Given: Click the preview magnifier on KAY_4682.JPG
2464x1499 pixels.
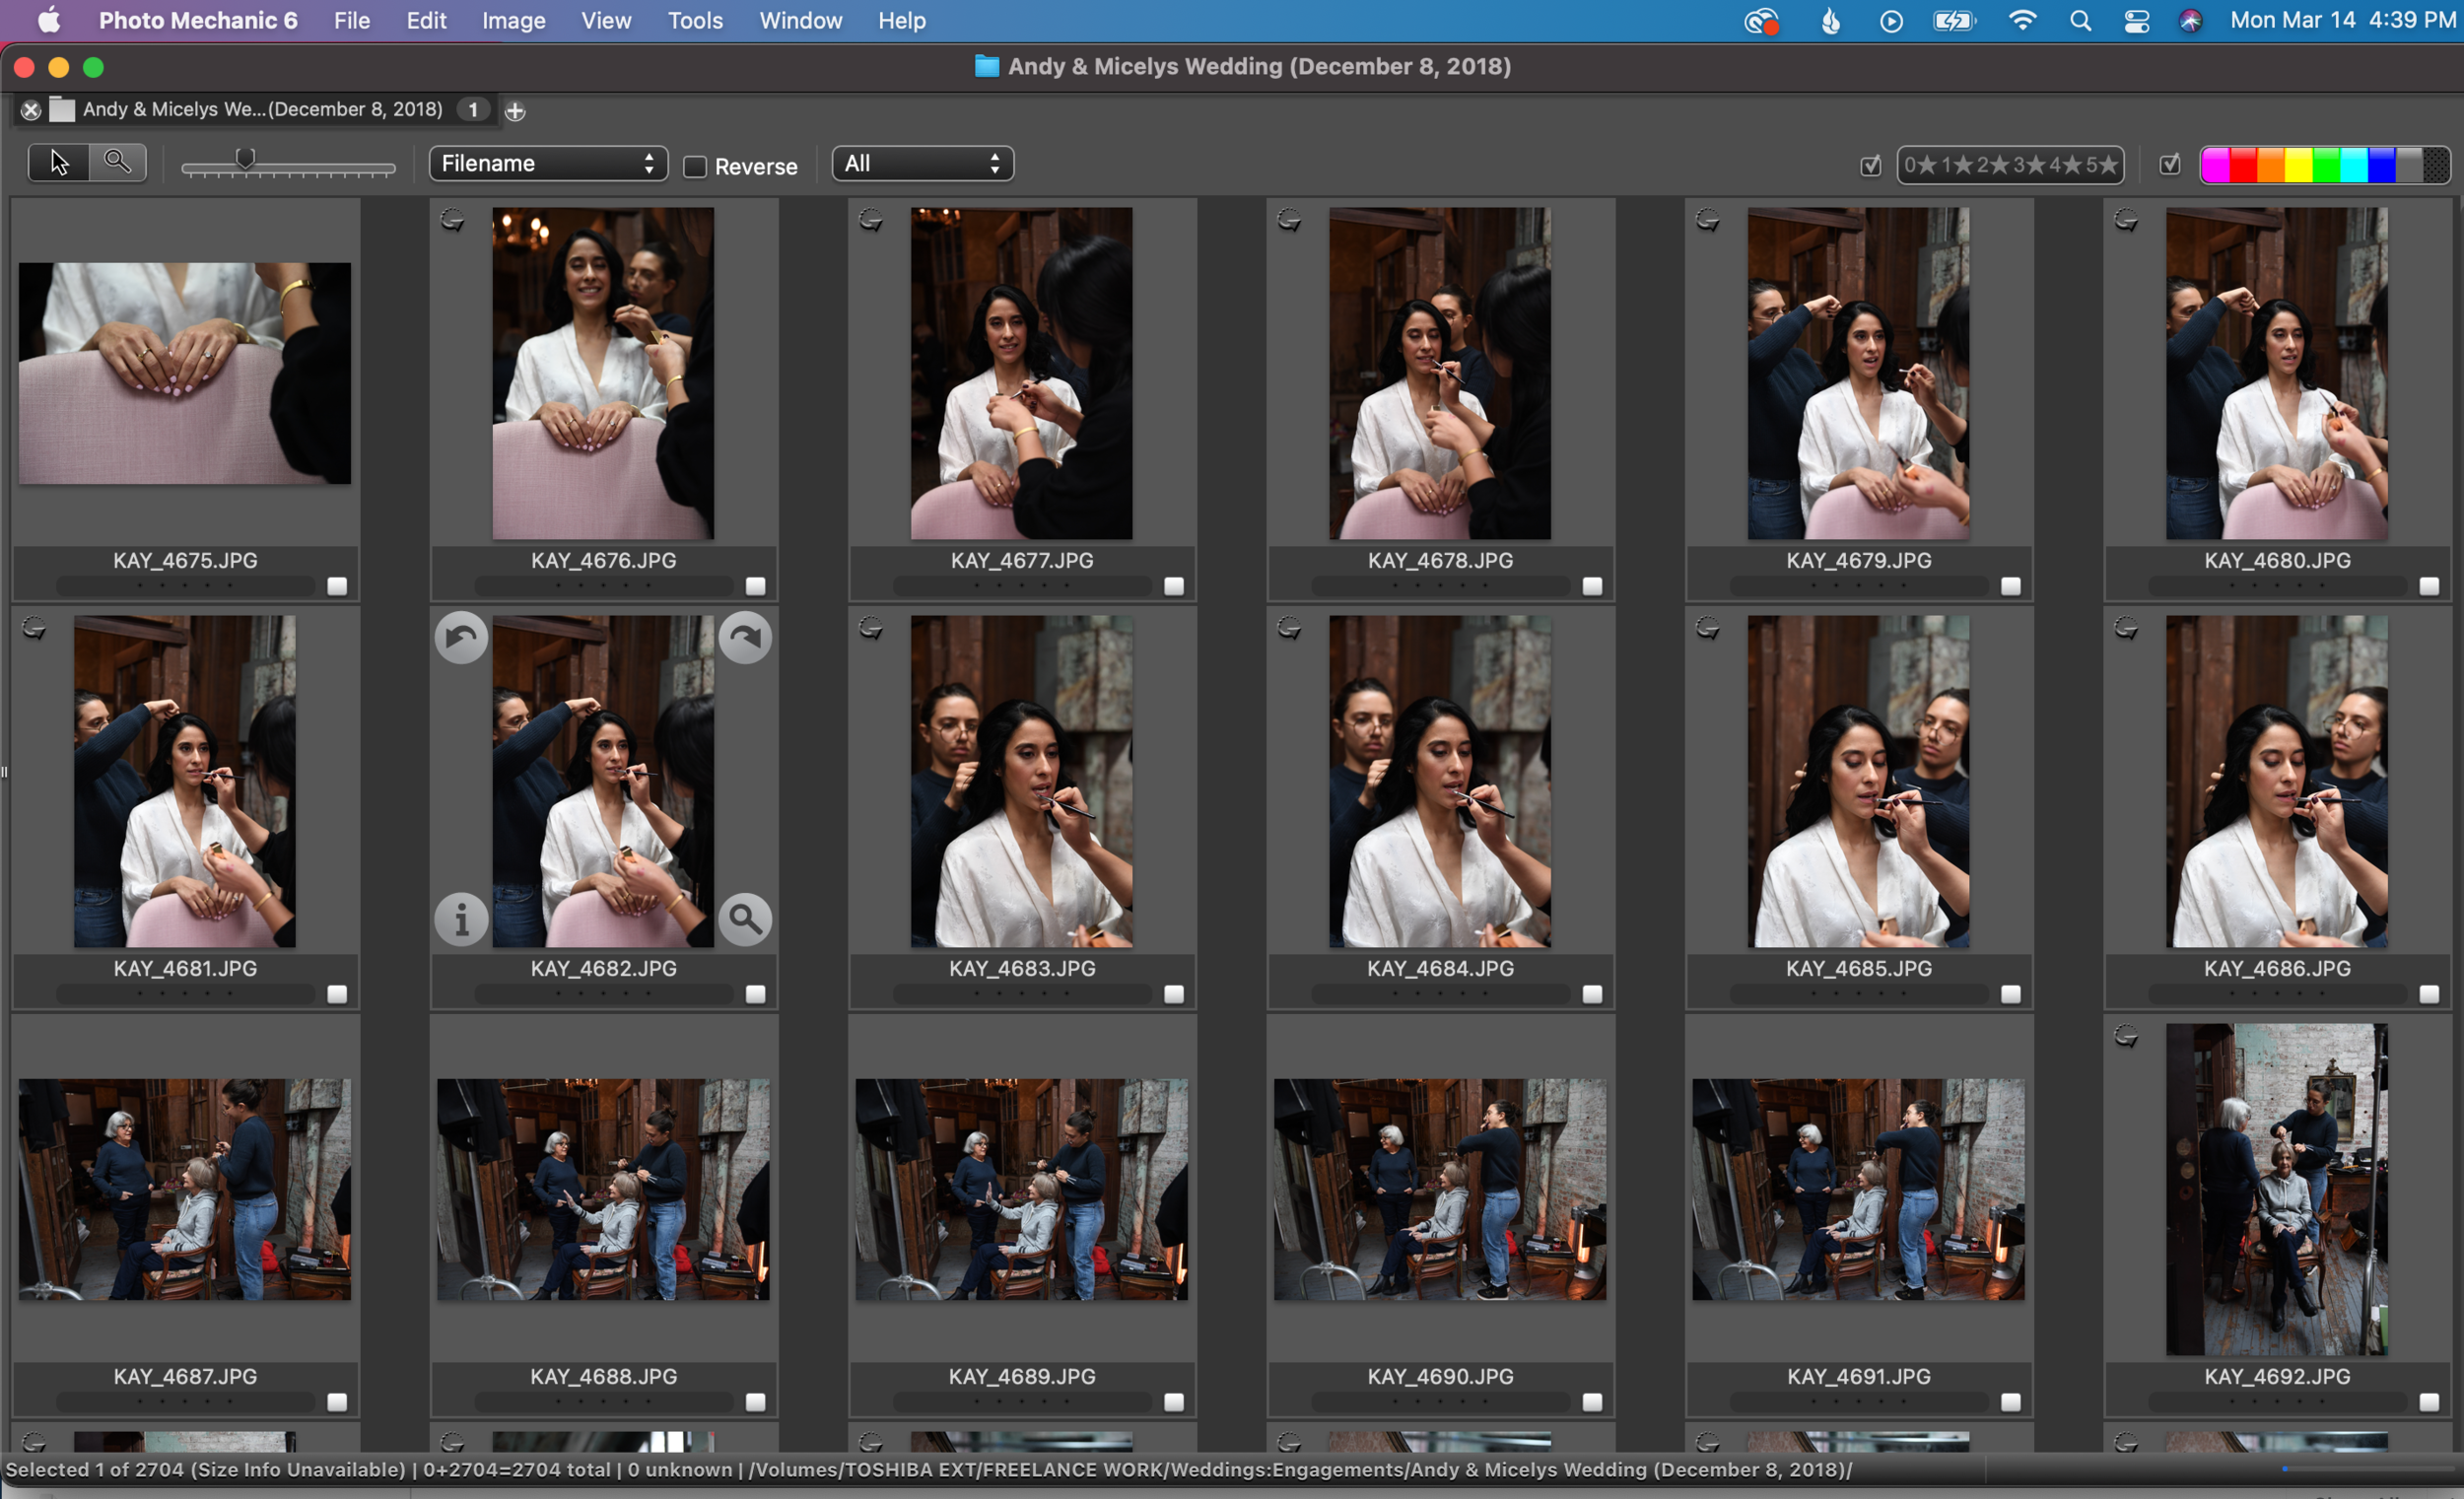Looking at the screenshot, I should 745,919.
